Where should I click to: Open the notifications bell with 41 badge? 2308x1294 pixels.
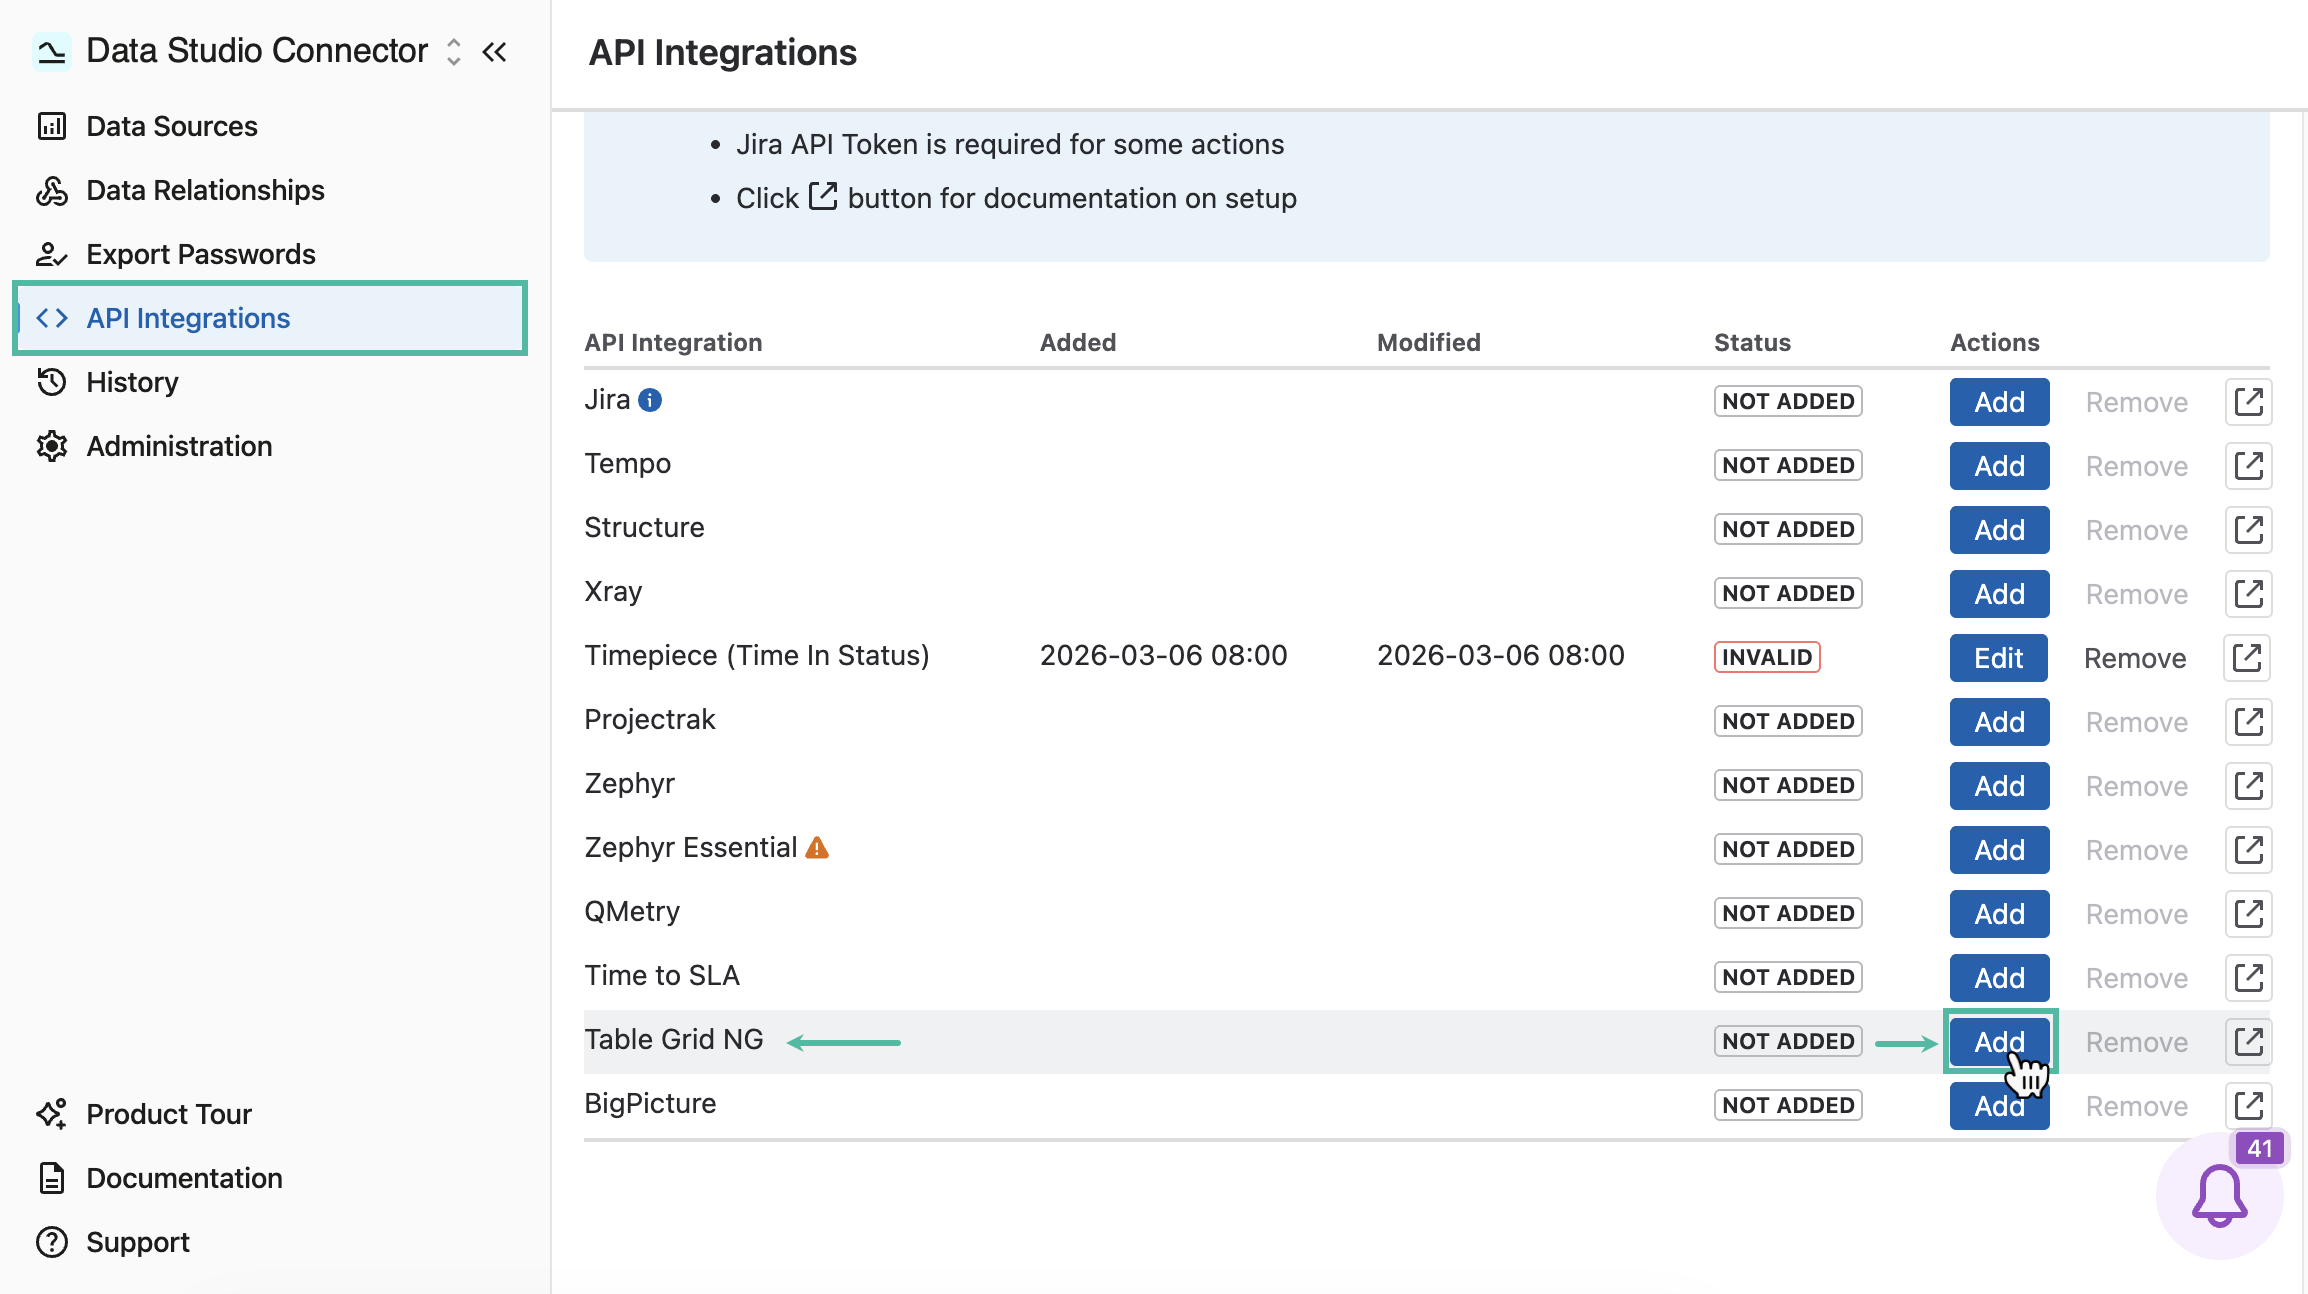(2220, 1195)
